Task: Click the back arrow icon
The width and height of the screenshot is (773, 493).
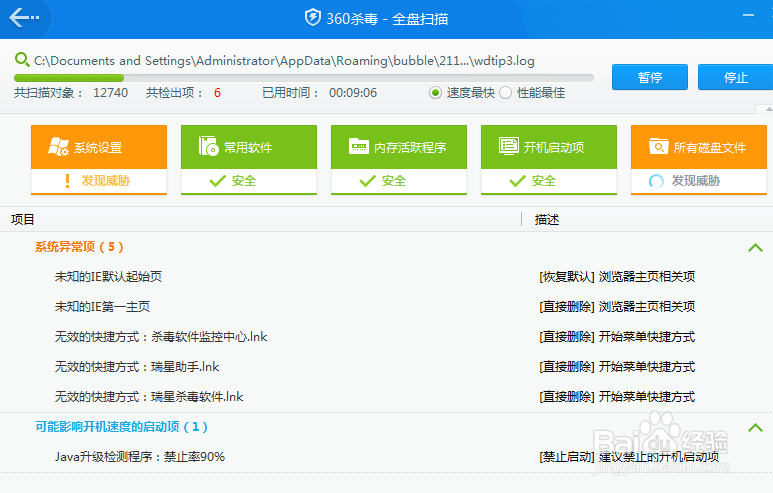Action: (x=24, y=18)
